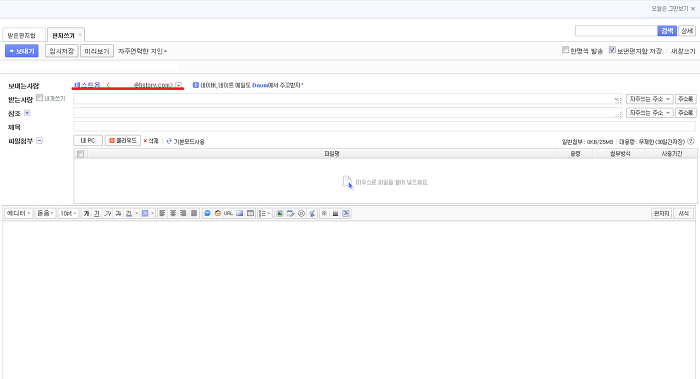Open 자주쓰는 주소 dropdown for 참조
This screenshot has width=700, height=379.
[x=650, y=113]
